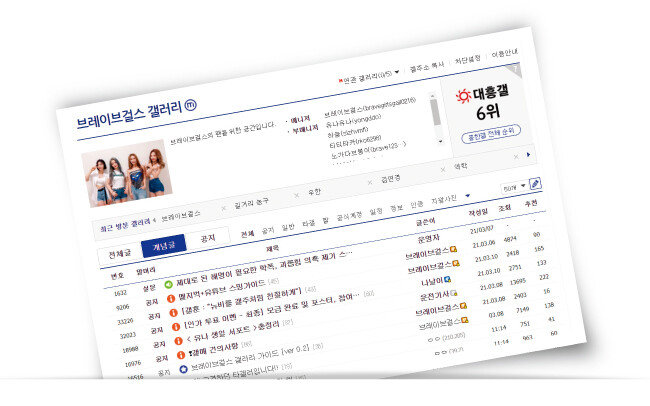Expand the blue arrow after category filters
The width and height of the screenshot is (650, 406).
[x=468, y=195]
